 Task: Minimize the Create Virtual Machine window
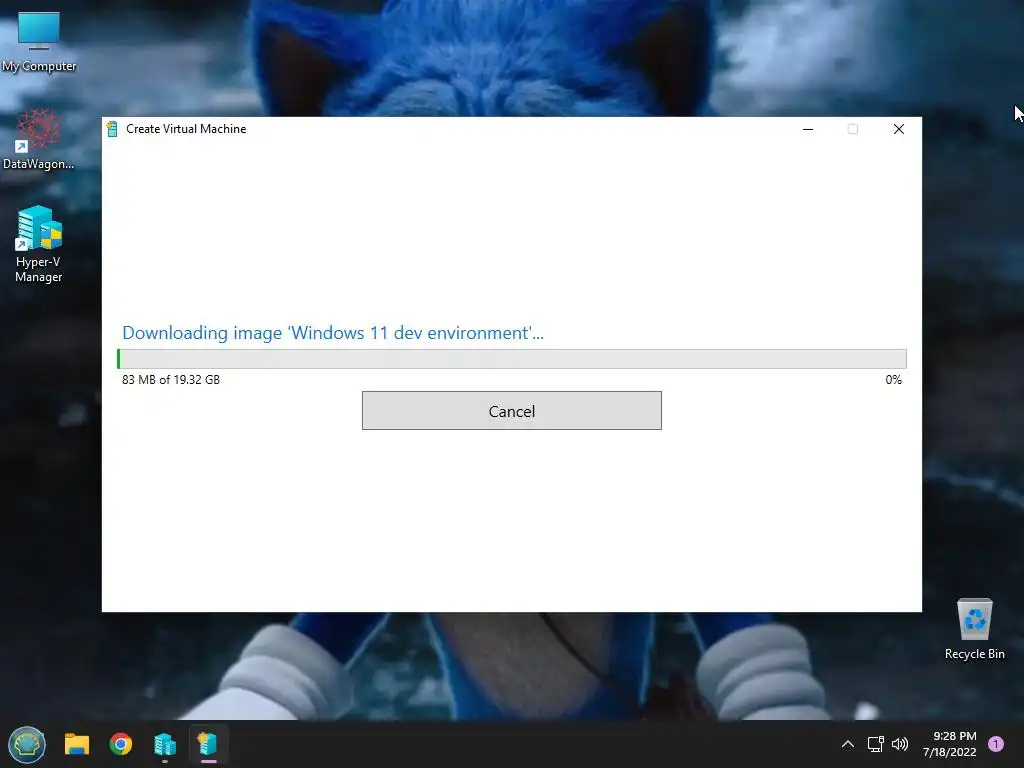808,129
